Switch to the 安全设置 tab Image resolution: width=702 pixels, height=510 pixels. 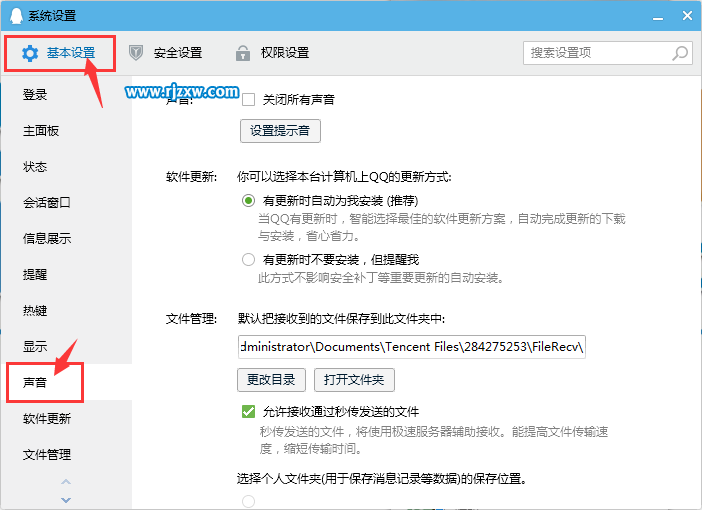(x=165, y=53)
